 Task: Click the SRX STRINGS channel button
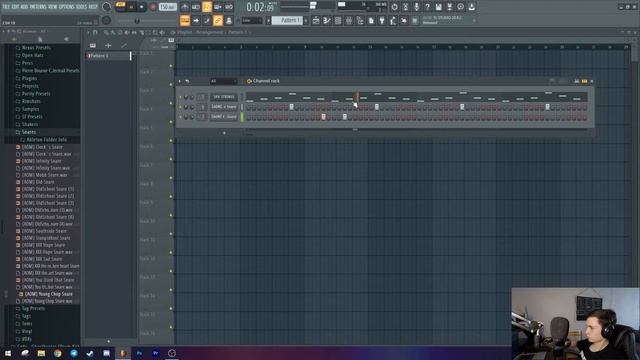tap(224, 97)
